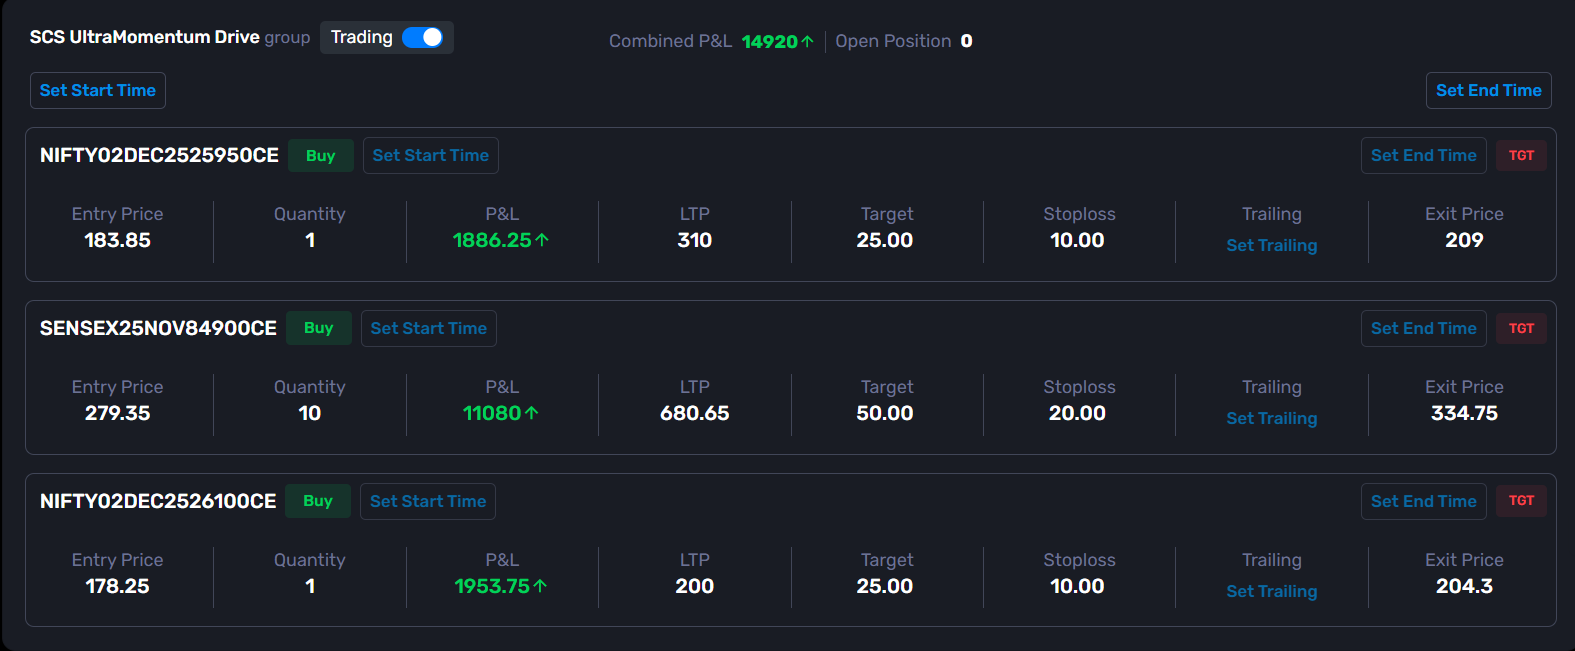Click the Quantity value 10
The image size is (1575, 651).
click(310, 413)
